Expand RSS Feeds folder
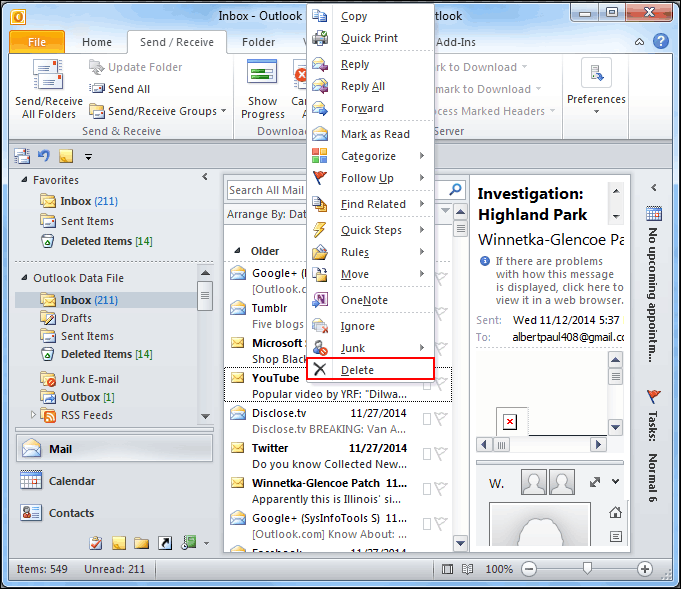Screen dimensions: 681x589 (x=33, y=415)
